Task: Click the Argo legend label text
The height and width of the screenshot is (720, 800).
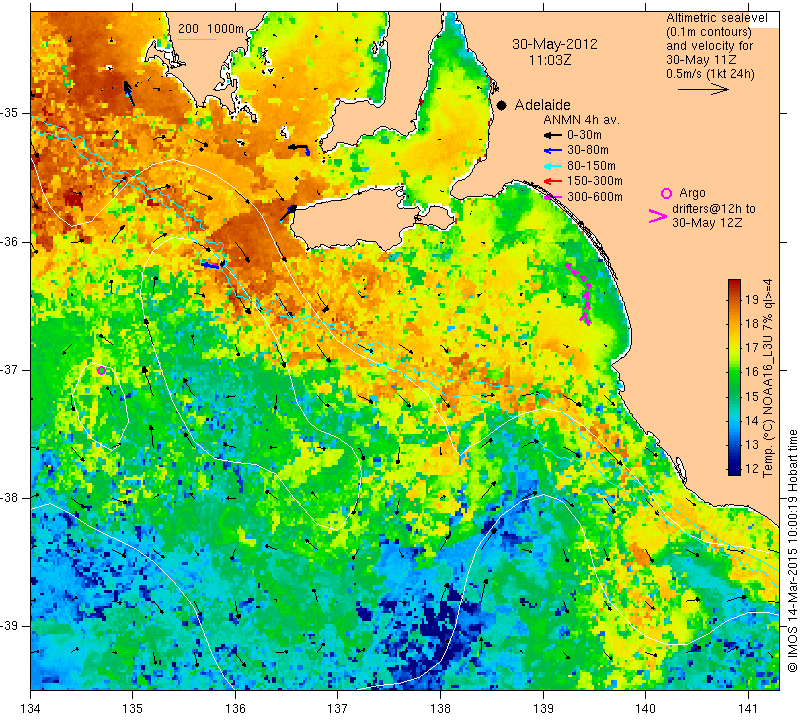Action: (692, 193)
